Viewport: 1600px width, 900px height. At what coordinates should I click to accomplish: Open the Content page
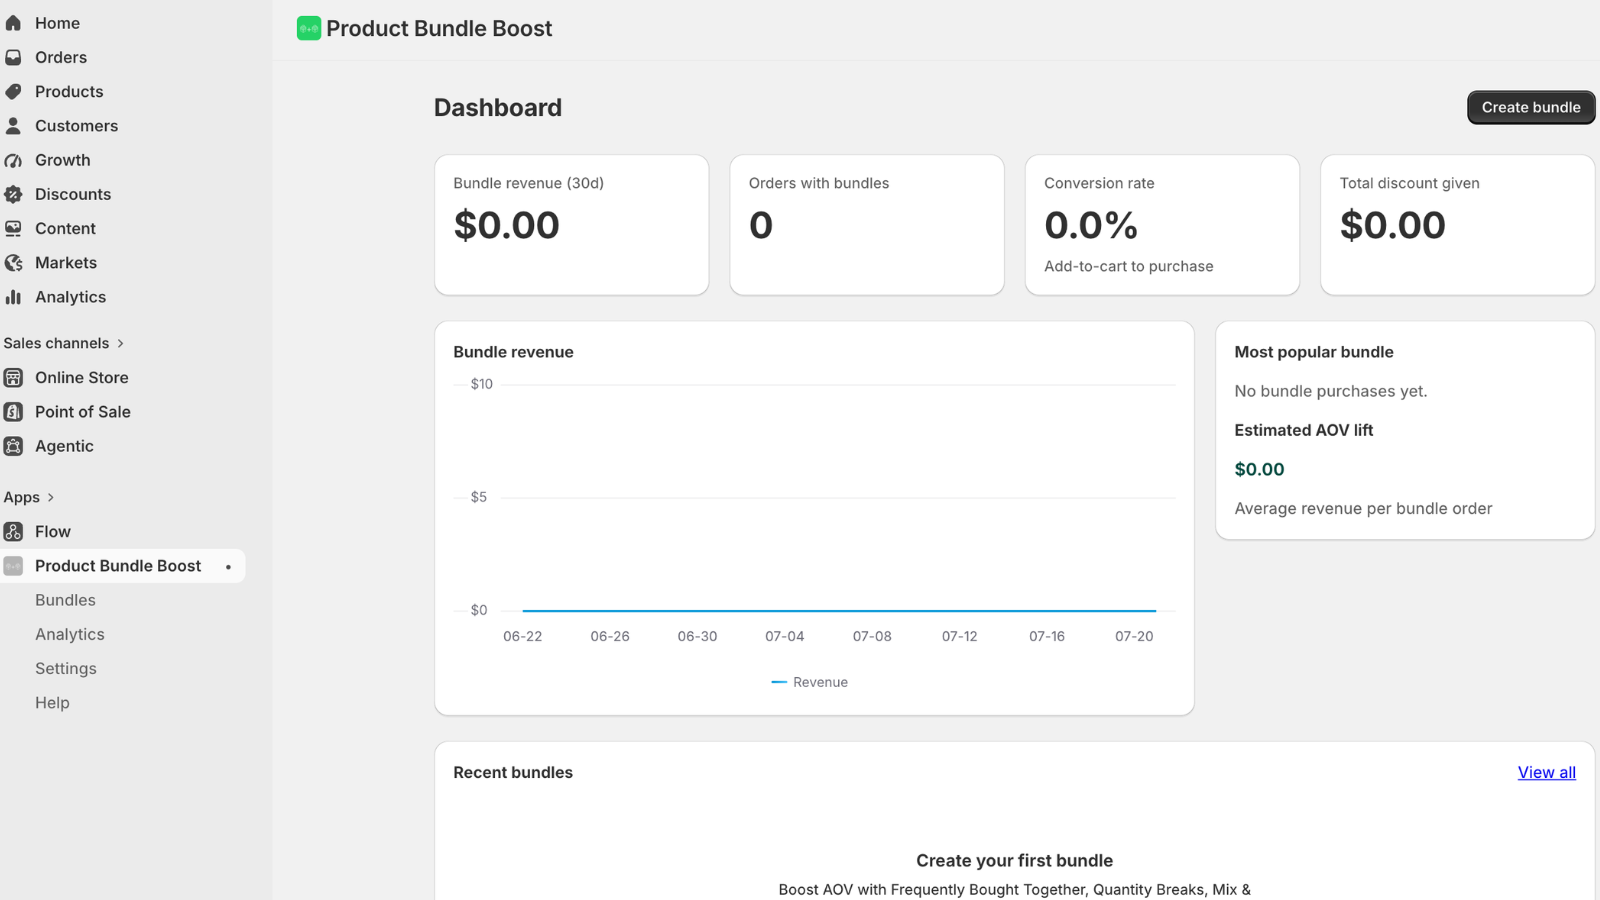click(65, 228)
